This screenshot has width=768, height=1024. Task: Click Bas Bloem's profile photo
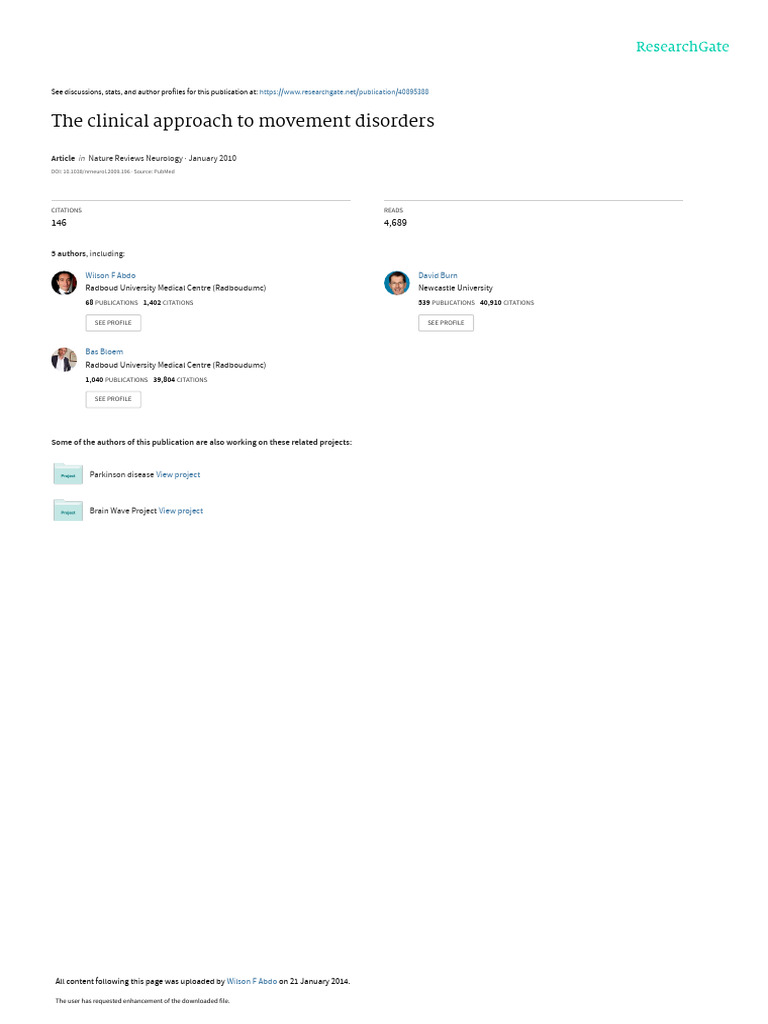click(64, 359)
